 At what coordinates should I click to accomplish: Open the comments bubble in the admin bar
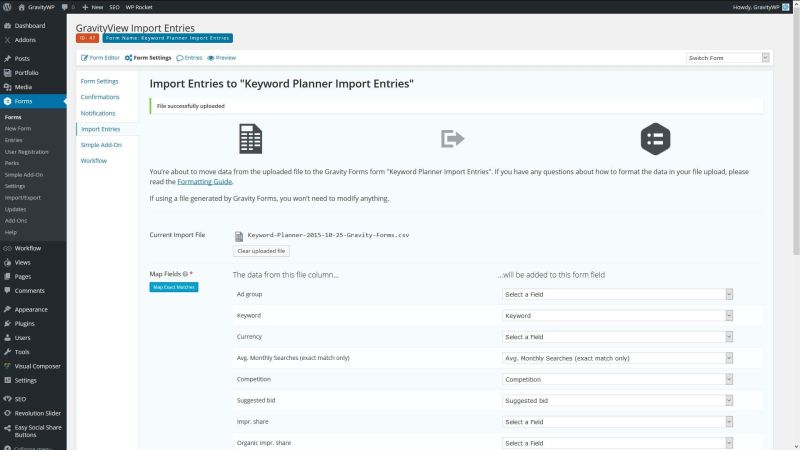(x=65, y=7)
